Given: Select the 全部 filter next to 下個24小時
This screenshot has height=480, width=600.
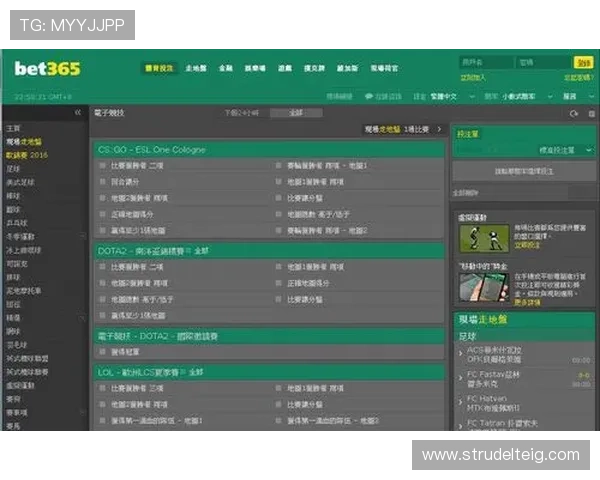Looking at the screenshot, I should click(296, 113).
